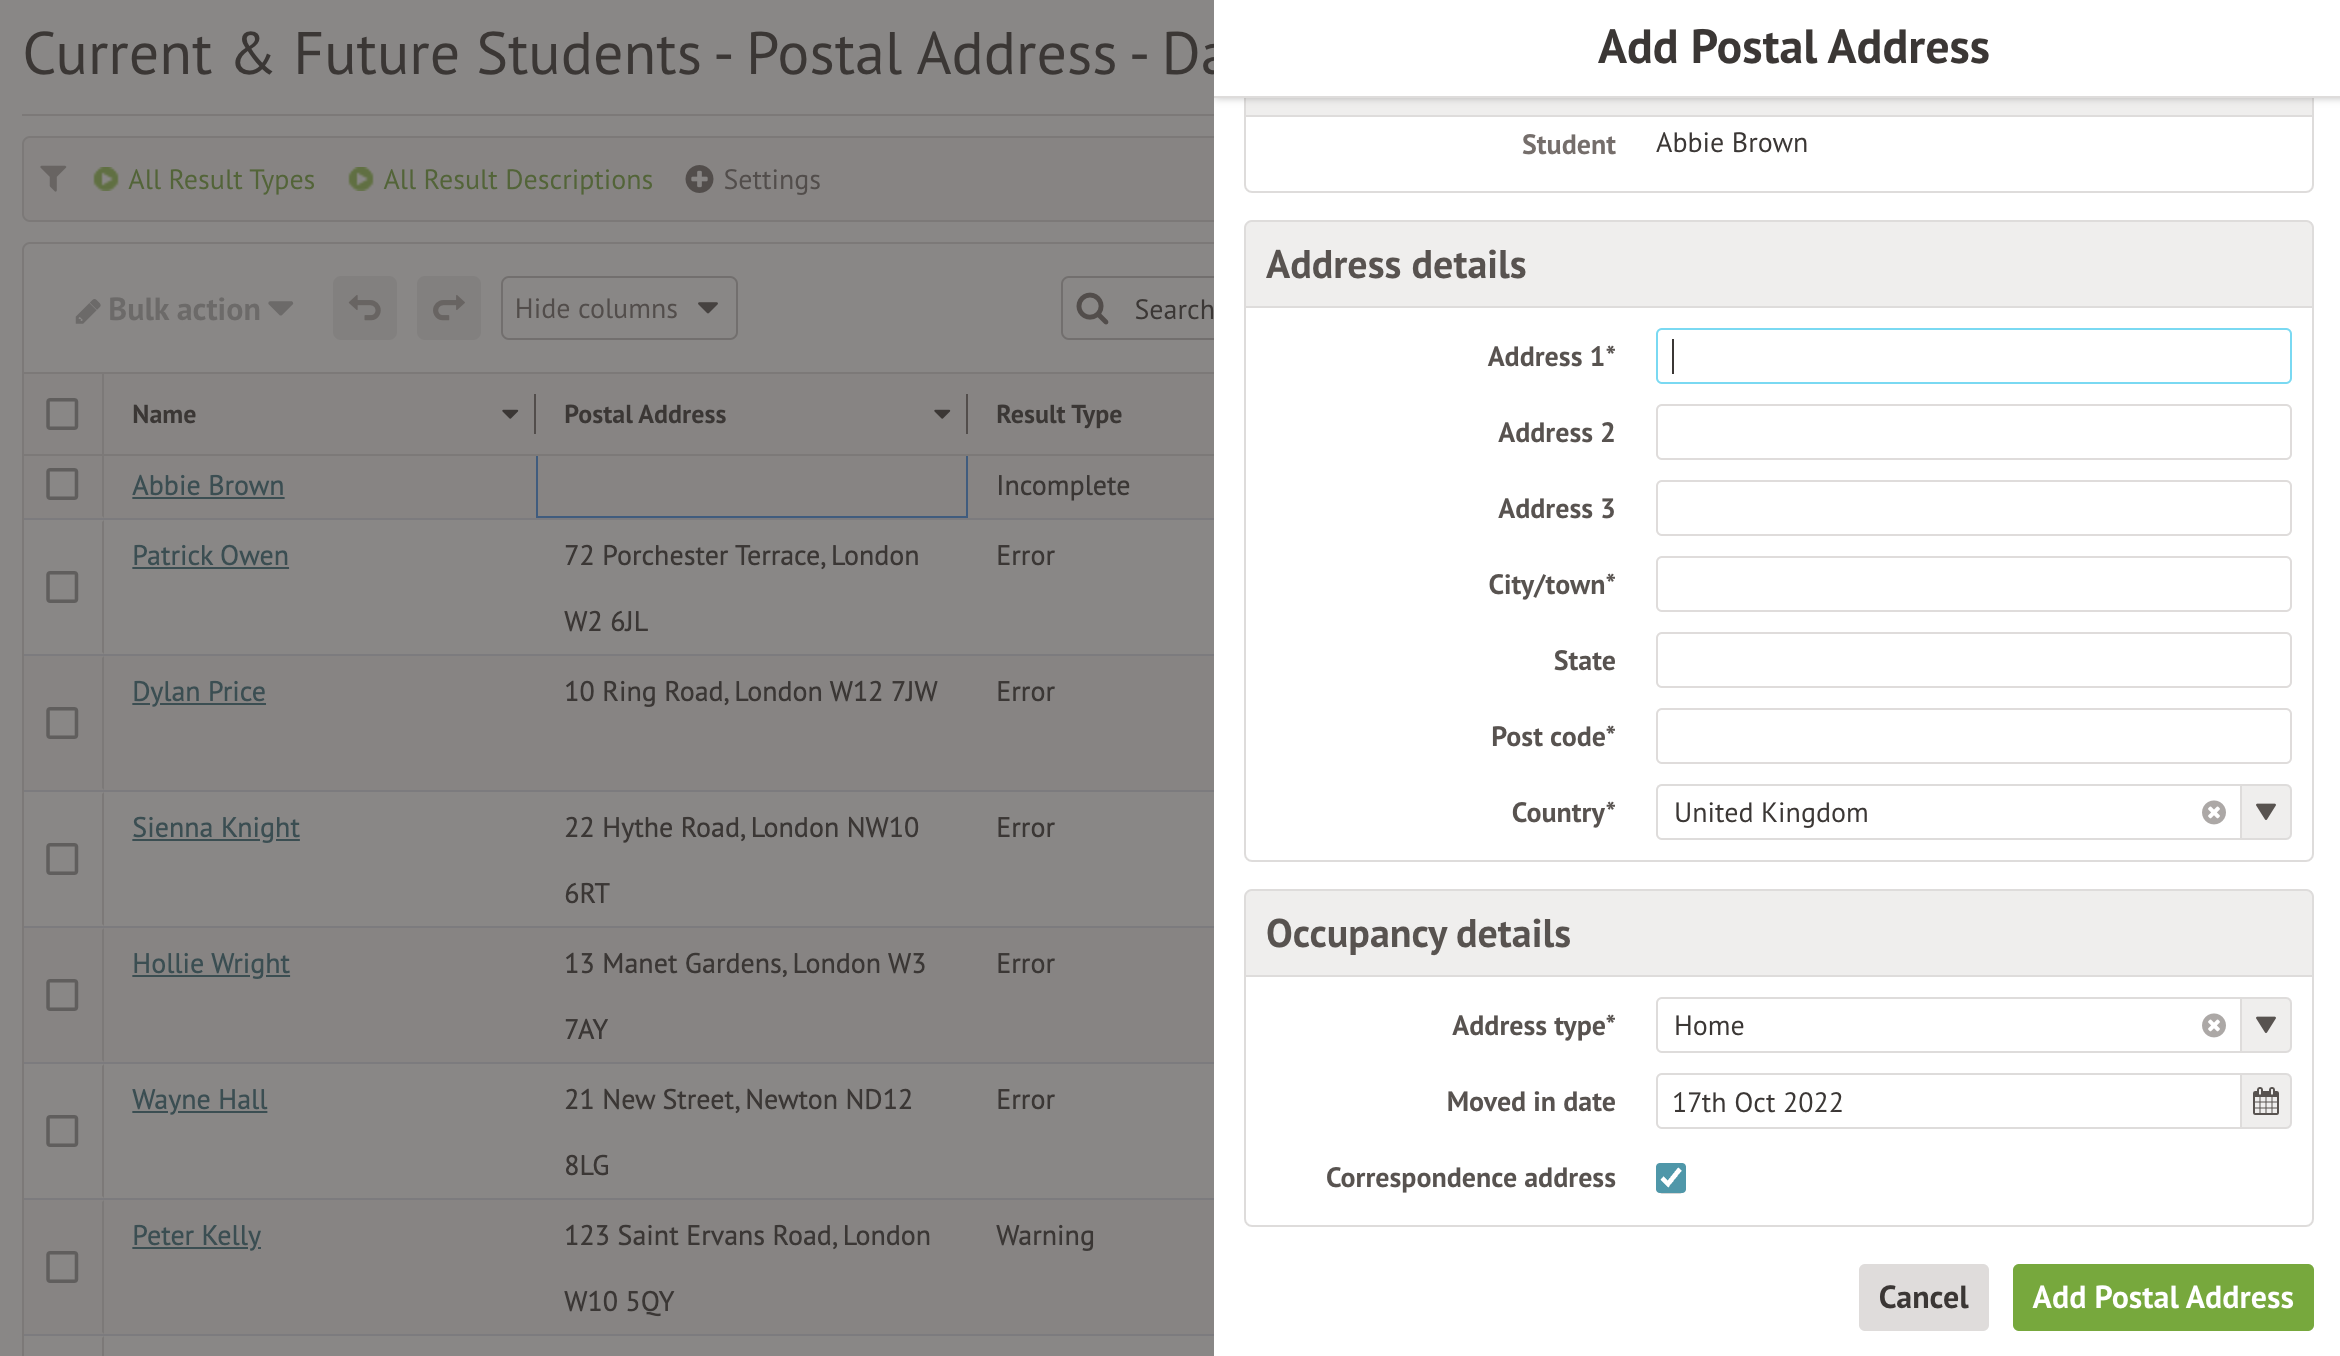
Task: Click the undo arrow icon
Action: click(x=365, y=309)
